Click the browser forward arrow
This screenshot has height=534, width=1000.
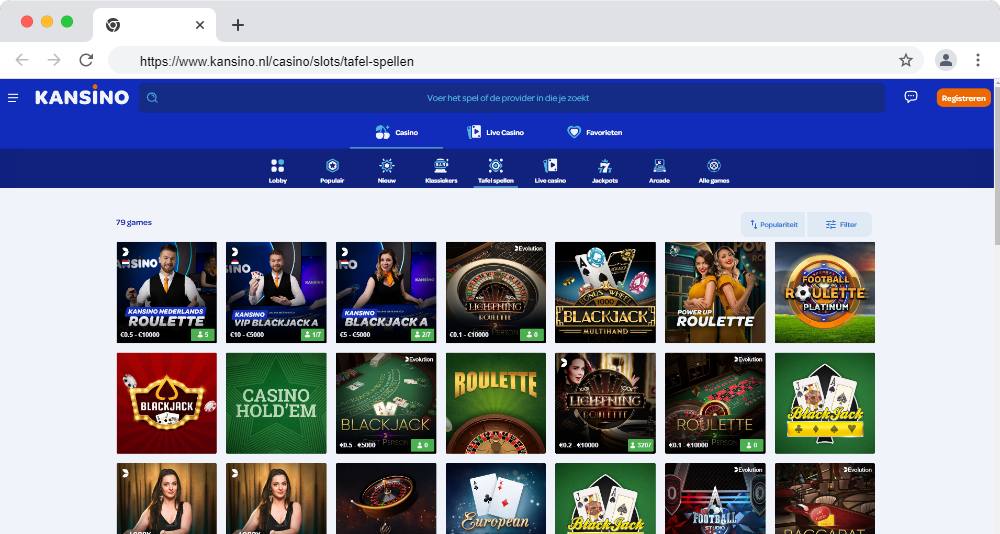54,60
